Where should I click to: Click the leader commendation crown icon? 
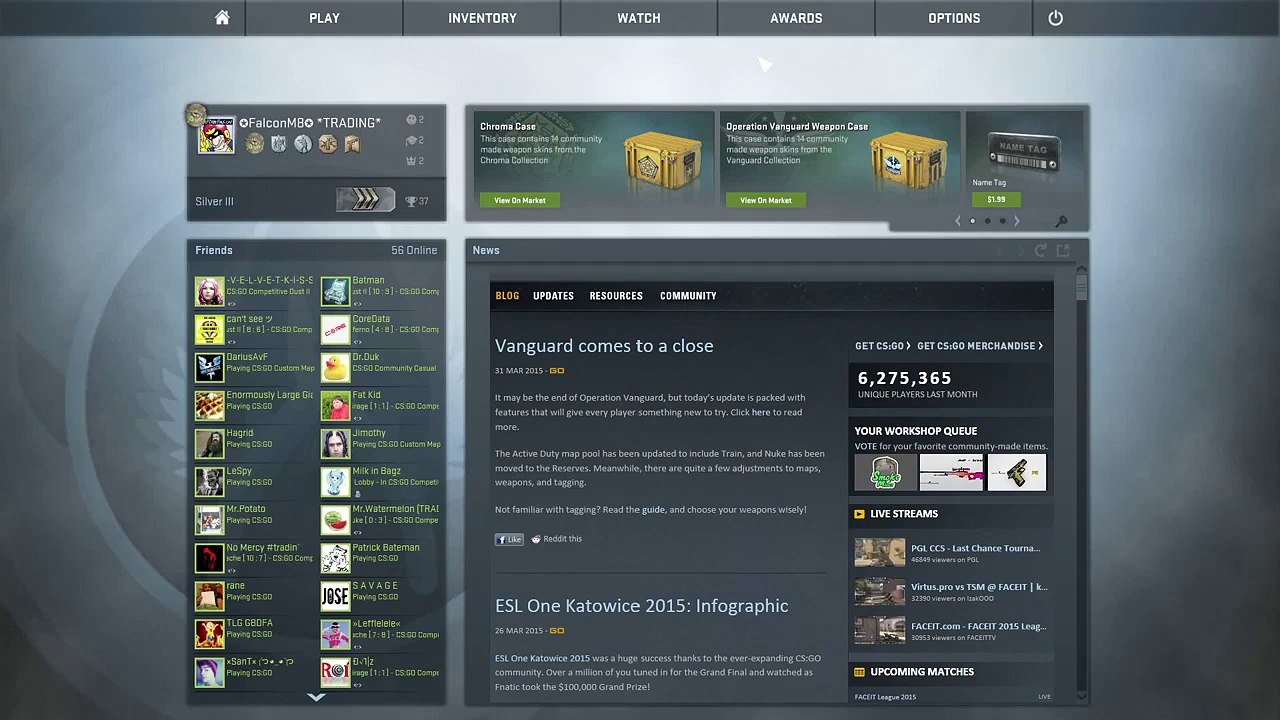(x=411, y=161)
